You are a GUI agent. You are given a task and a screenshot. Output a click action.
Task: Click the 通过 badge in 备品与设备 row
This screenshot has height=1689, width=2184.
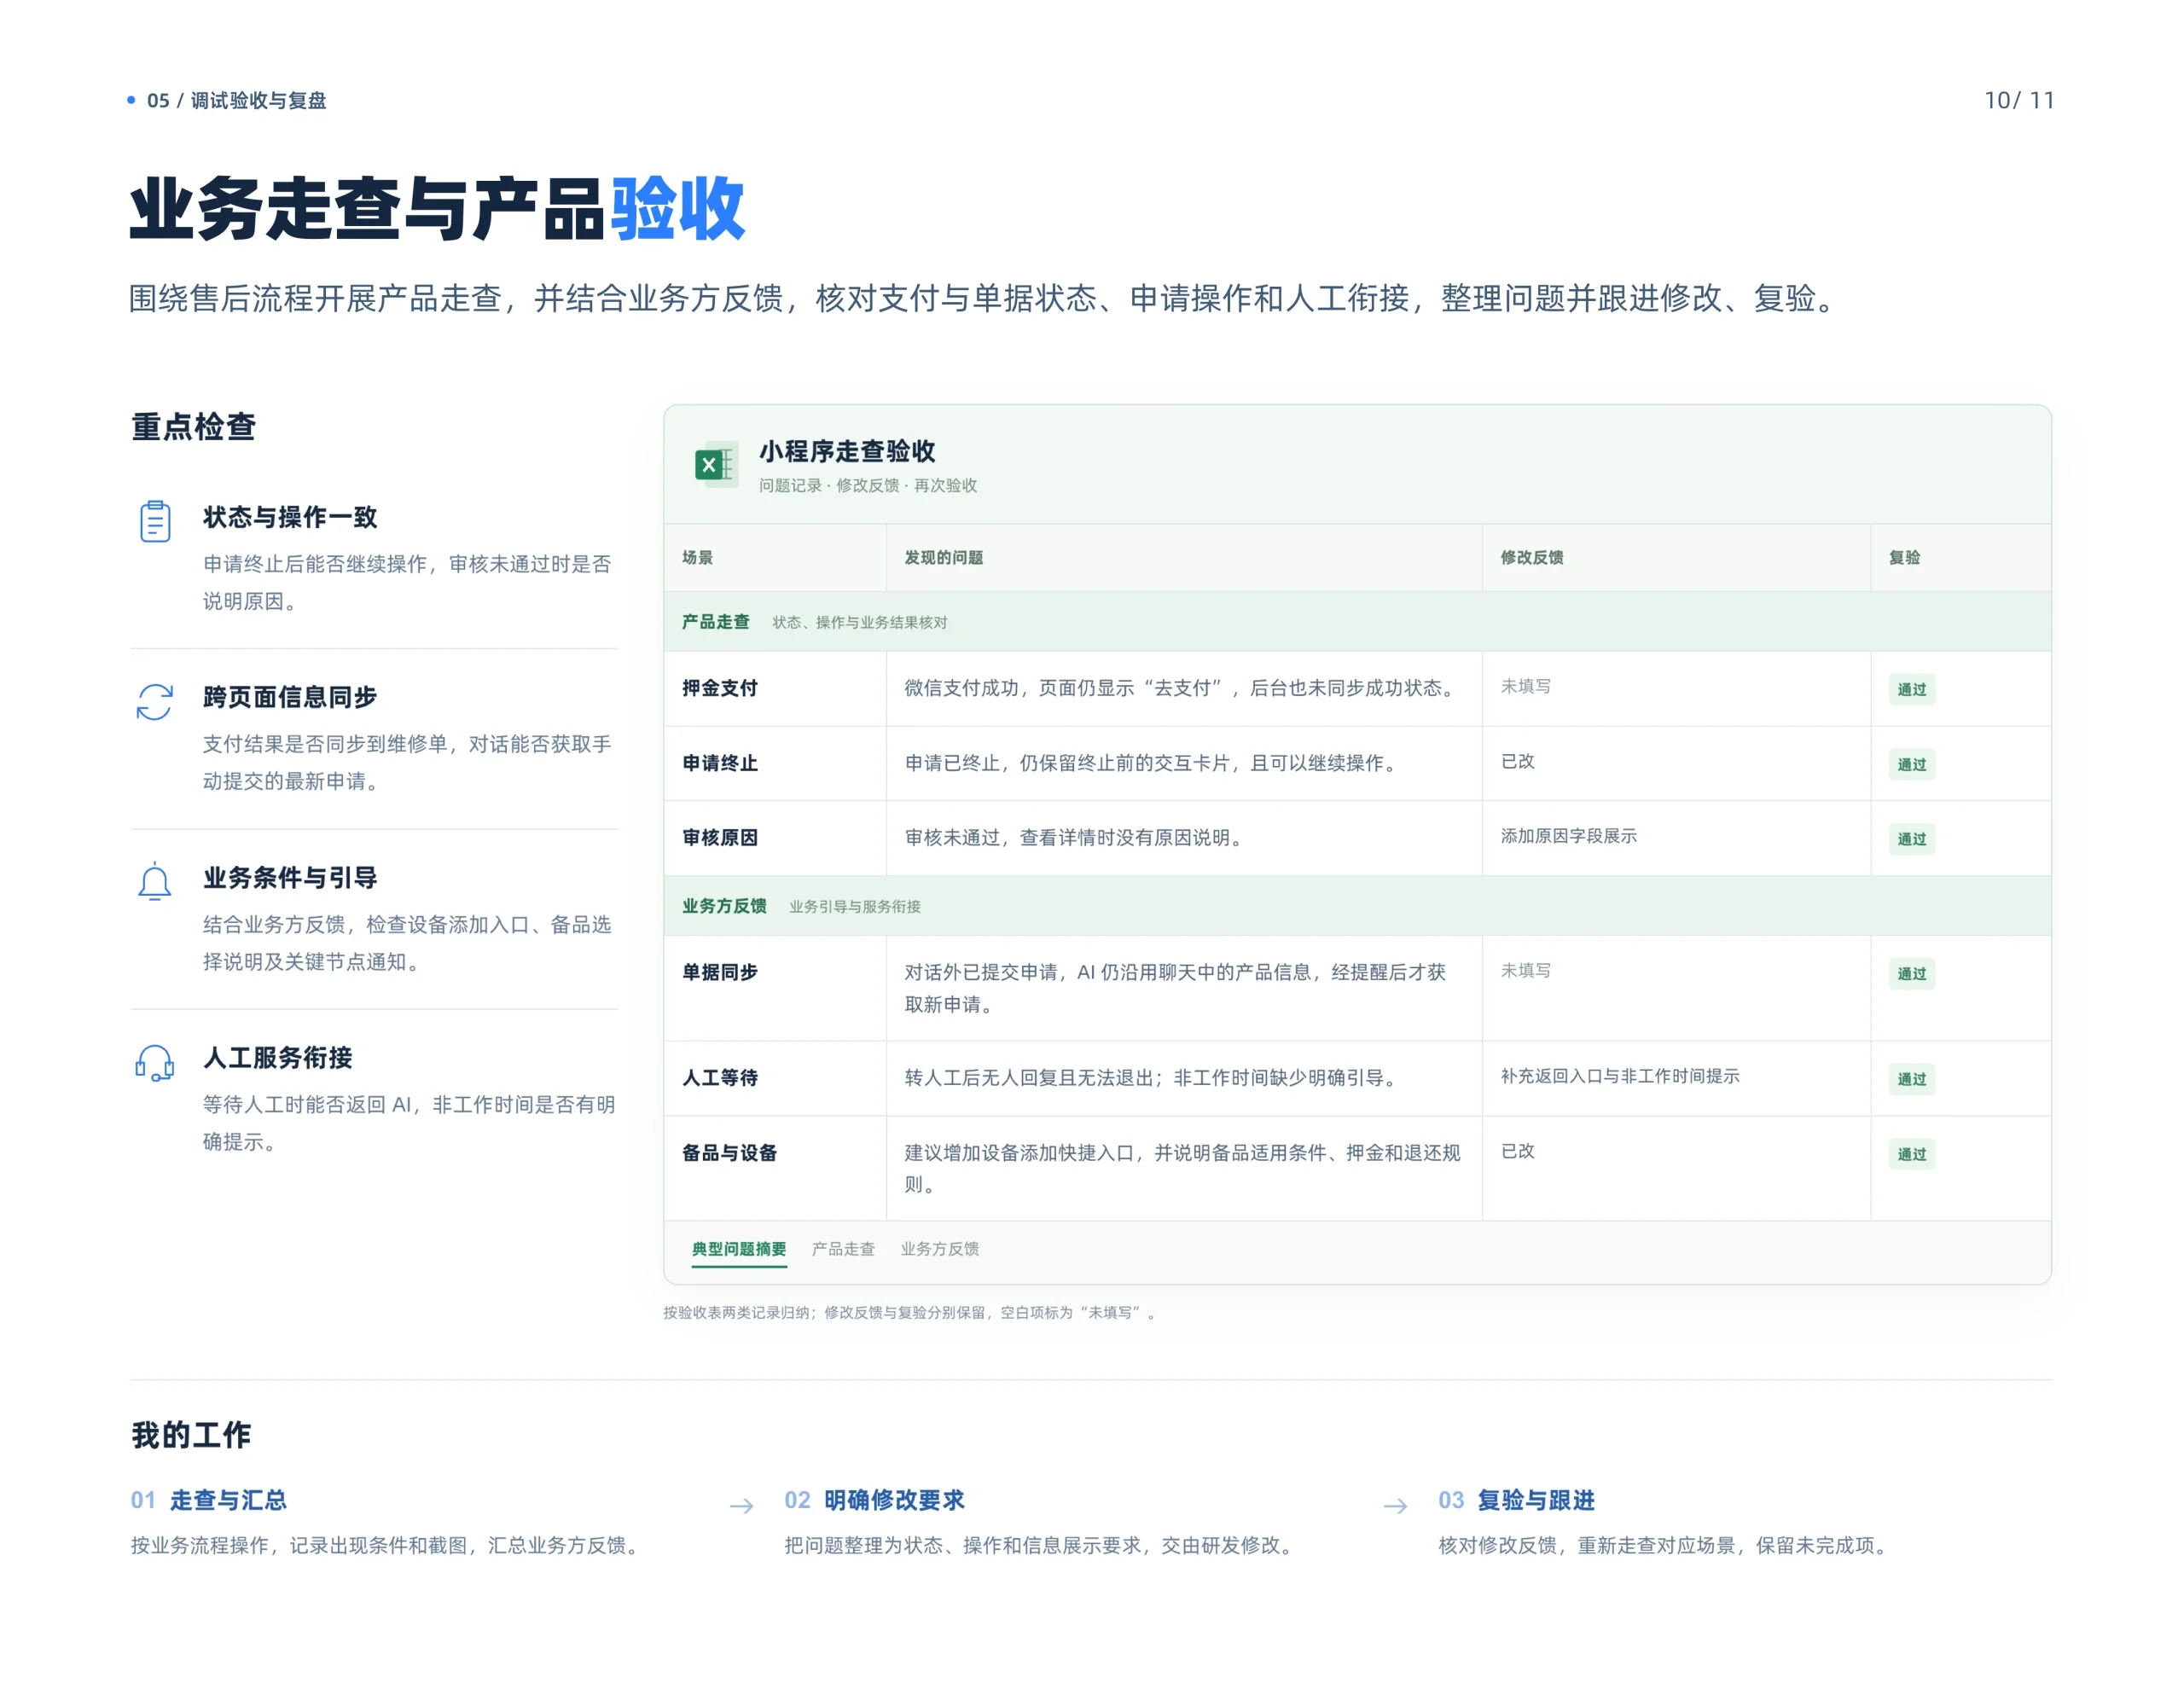[1912, 1154]
